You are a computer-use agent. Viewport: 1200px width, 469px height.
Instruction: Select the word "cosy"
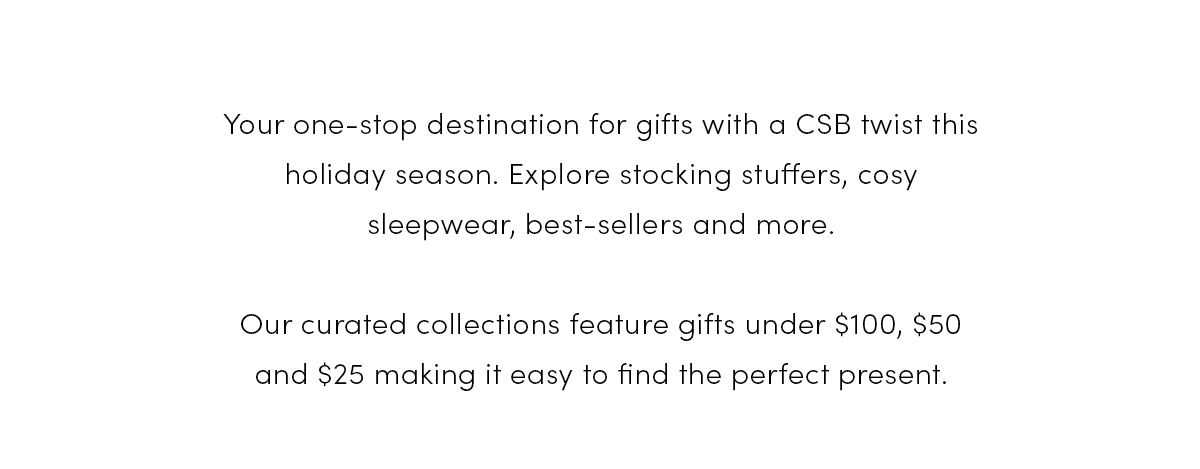click(888, 178)
